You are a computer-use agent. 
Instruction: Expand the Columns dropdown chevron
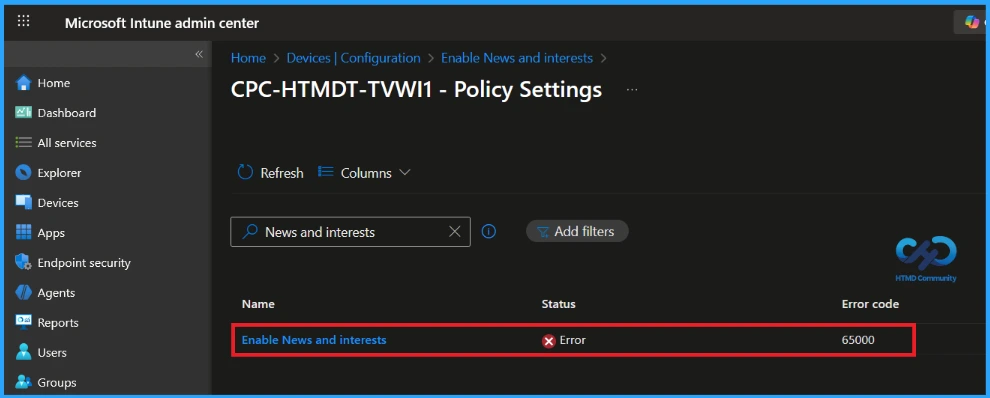[x=405, y=172]
